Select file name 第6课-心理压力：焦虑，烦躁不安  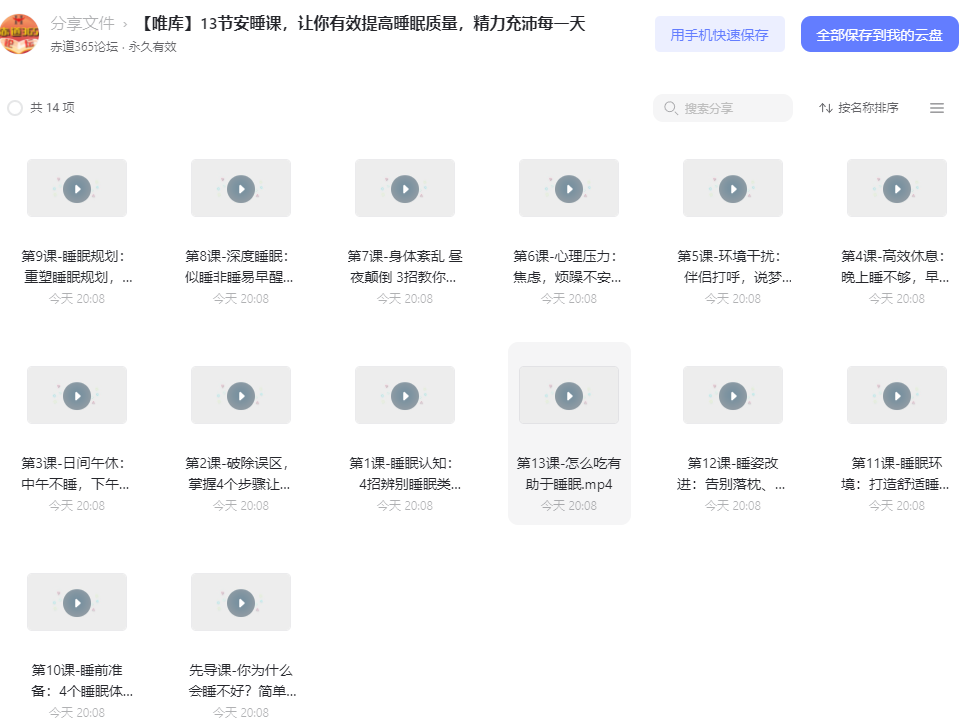point(567,267)
